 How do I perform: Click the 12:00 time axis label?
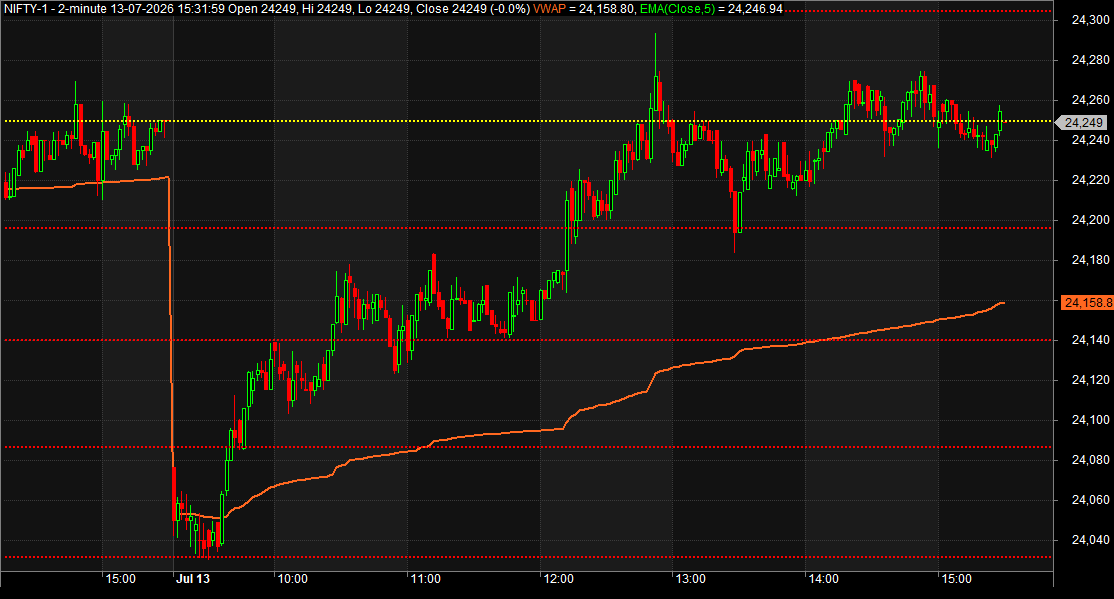[x=558, y=578]
